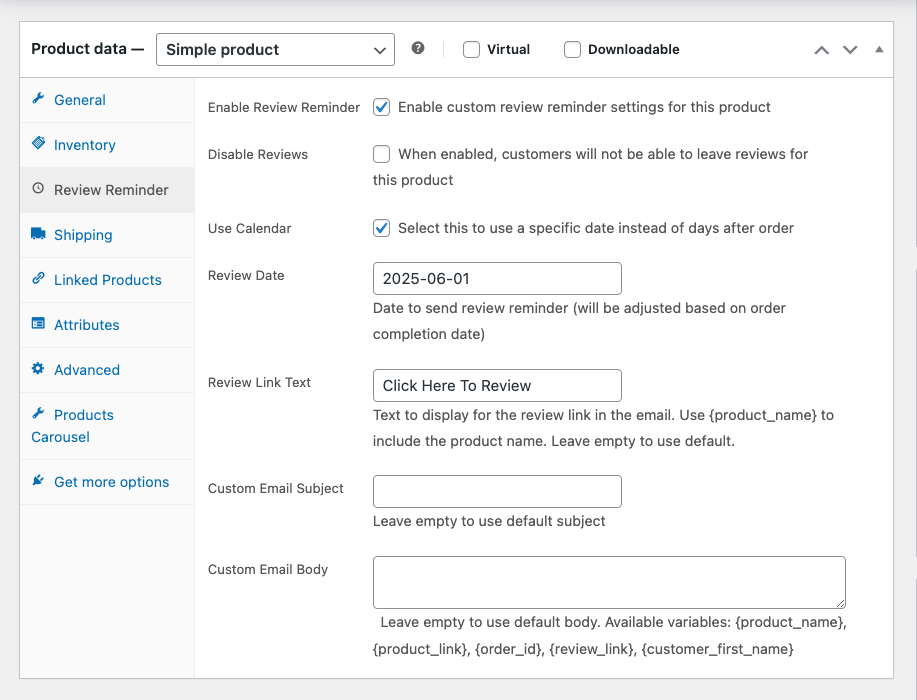Click the Shipping truck icon
The image size is (917, 700).
click(38, 234)
